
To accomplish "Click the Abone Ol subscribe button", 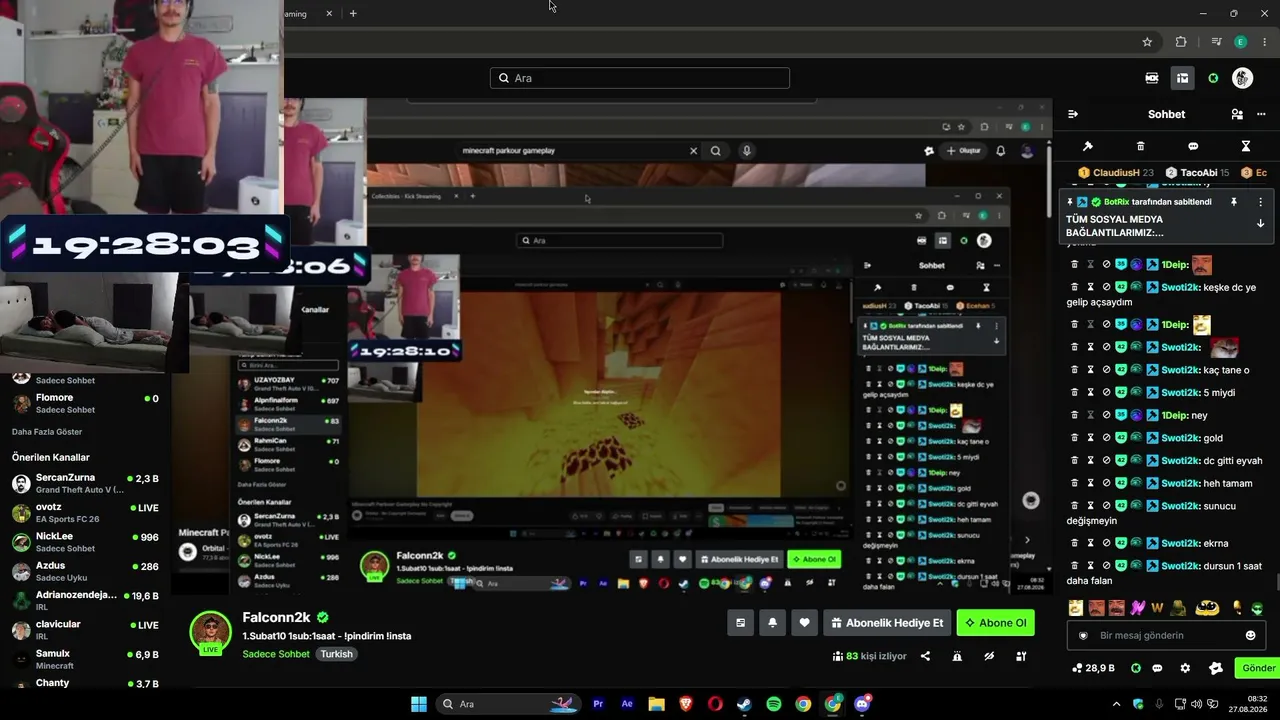I will (995, 623).
